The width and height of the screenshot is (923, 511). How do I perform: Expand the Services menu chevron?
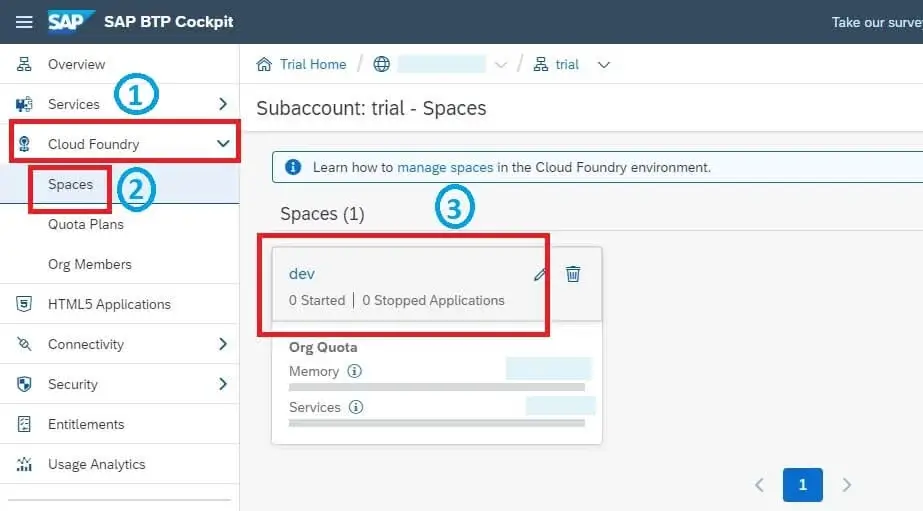tap(223, 104)
